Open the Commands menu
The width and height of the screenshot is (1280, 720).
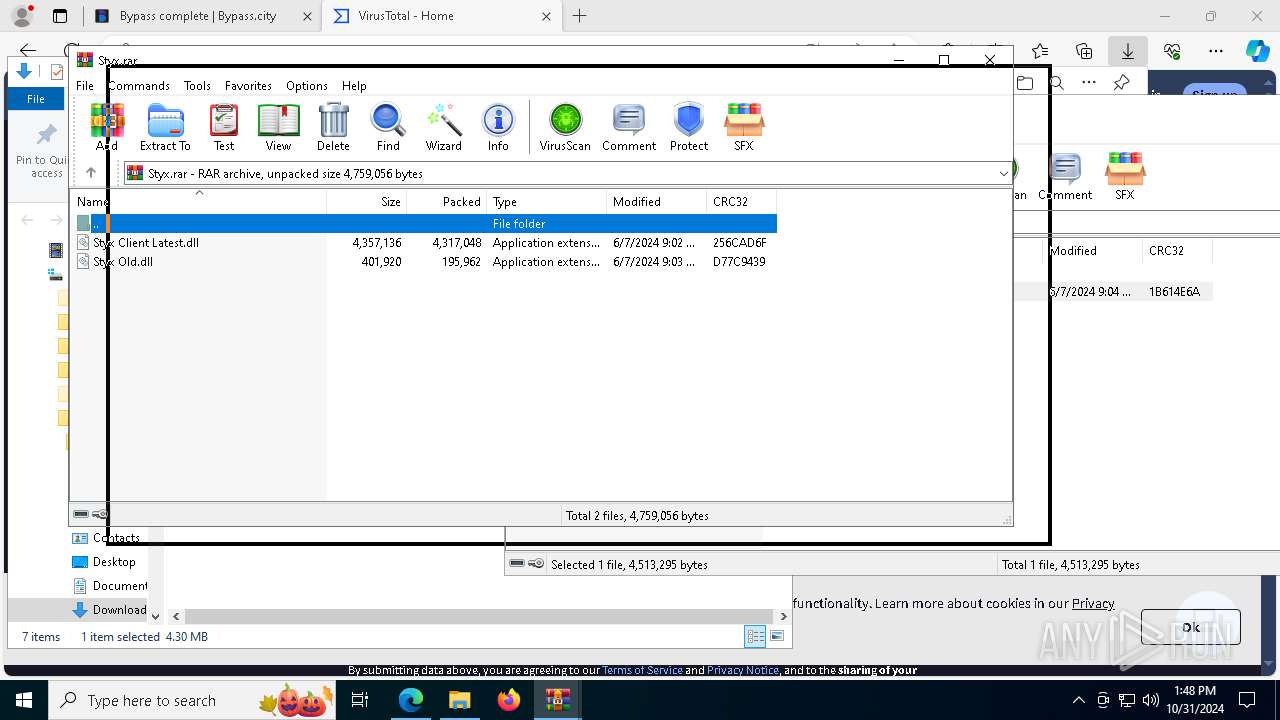click(x=139, y=86)
